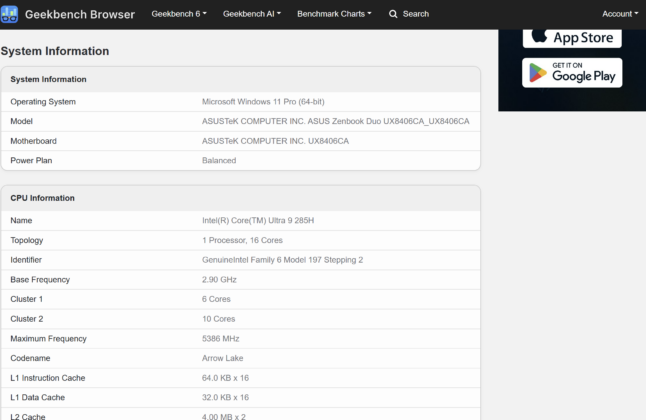Expand the Account menu
This screenshot has height=420, width=646.
(620, 14)
